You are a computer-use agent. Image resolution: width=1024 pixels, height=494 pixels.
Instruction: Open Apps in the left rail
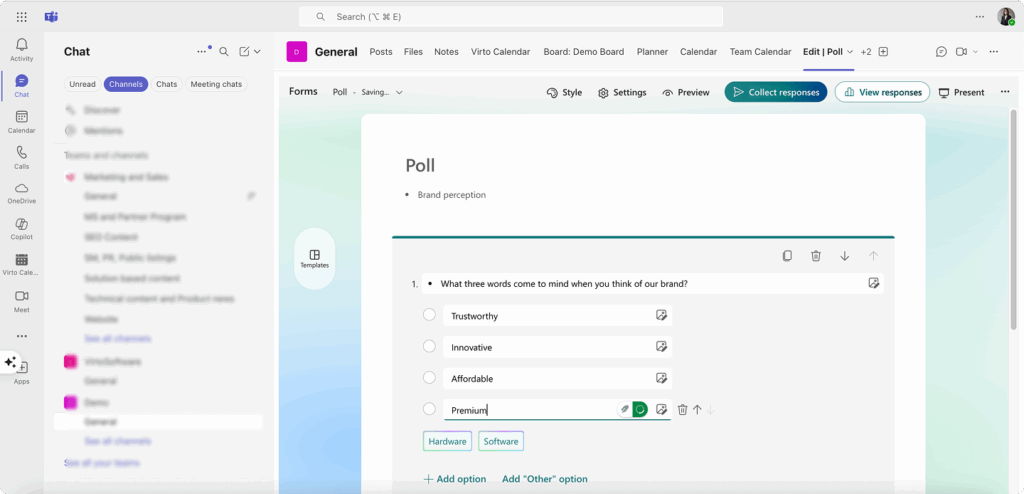(x=23, y=372)
